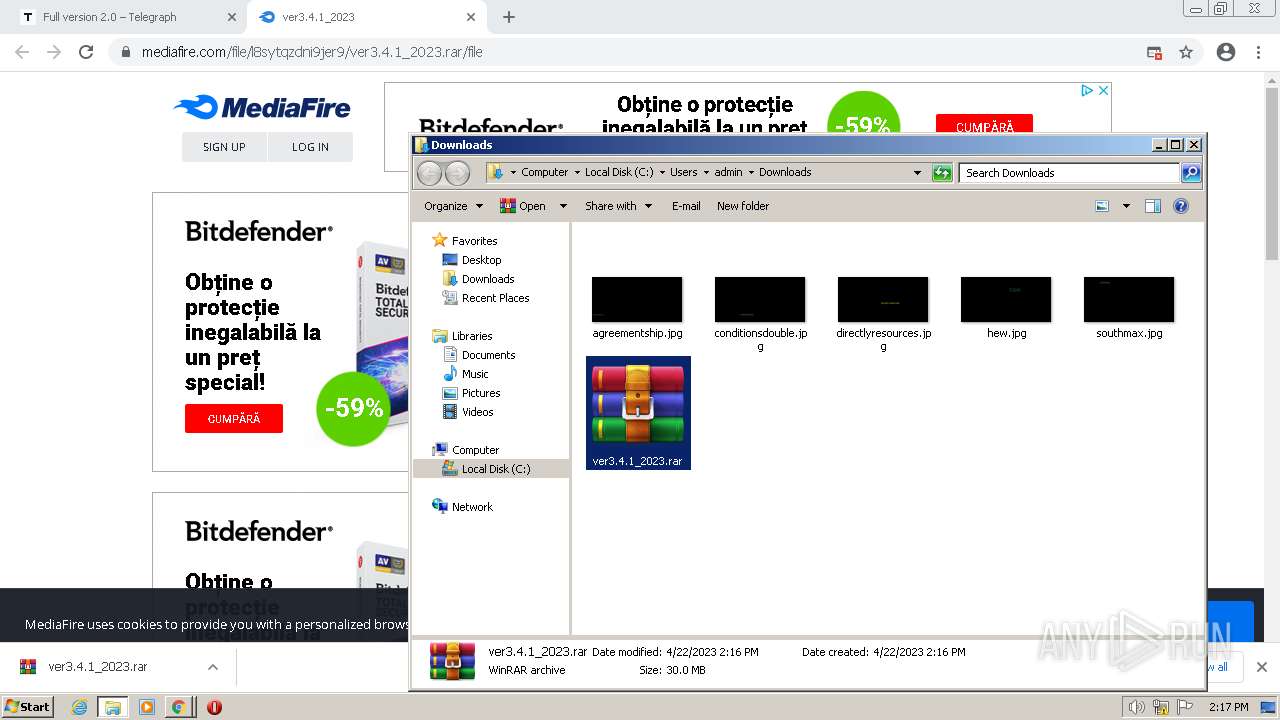This screenshot has height=720, width=1280.
Task: Close the ver3.4.1_2023 browser tab
Action: (x=471, y=17)
